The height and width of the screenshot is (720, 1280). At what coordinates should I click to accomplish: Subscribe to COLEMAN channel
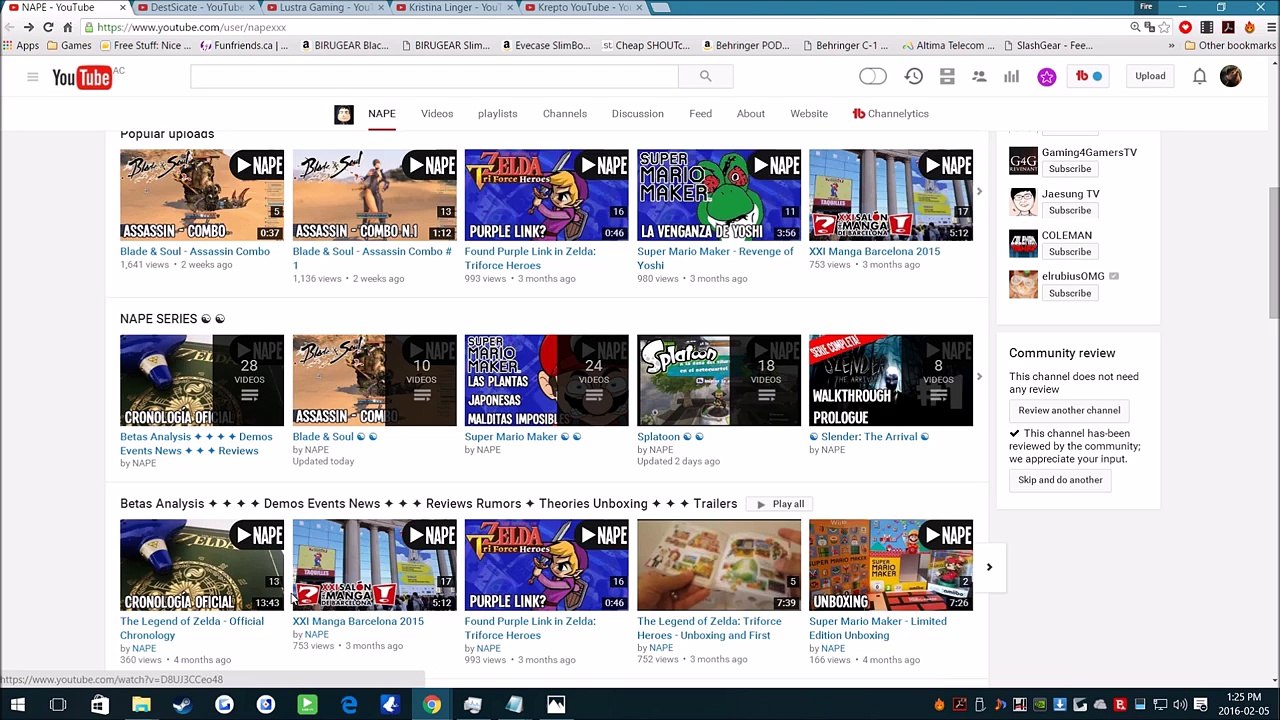click(1070, 252)
